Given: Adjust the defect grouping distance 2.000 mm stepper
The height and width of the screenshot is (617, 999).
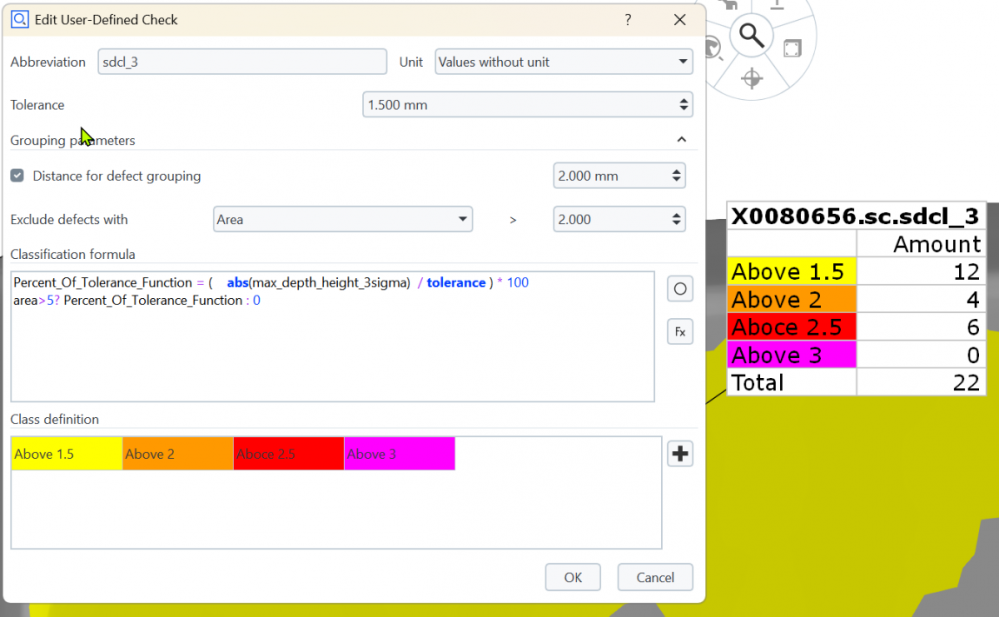Looking at the screenshot, I should (x=677, y=176).
